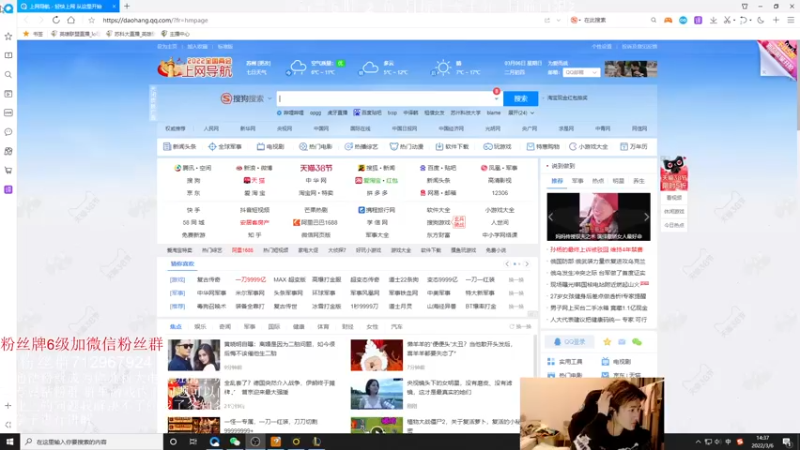Open the search icon in left sidebar
The image size is (800, 450).
(8, 74)
